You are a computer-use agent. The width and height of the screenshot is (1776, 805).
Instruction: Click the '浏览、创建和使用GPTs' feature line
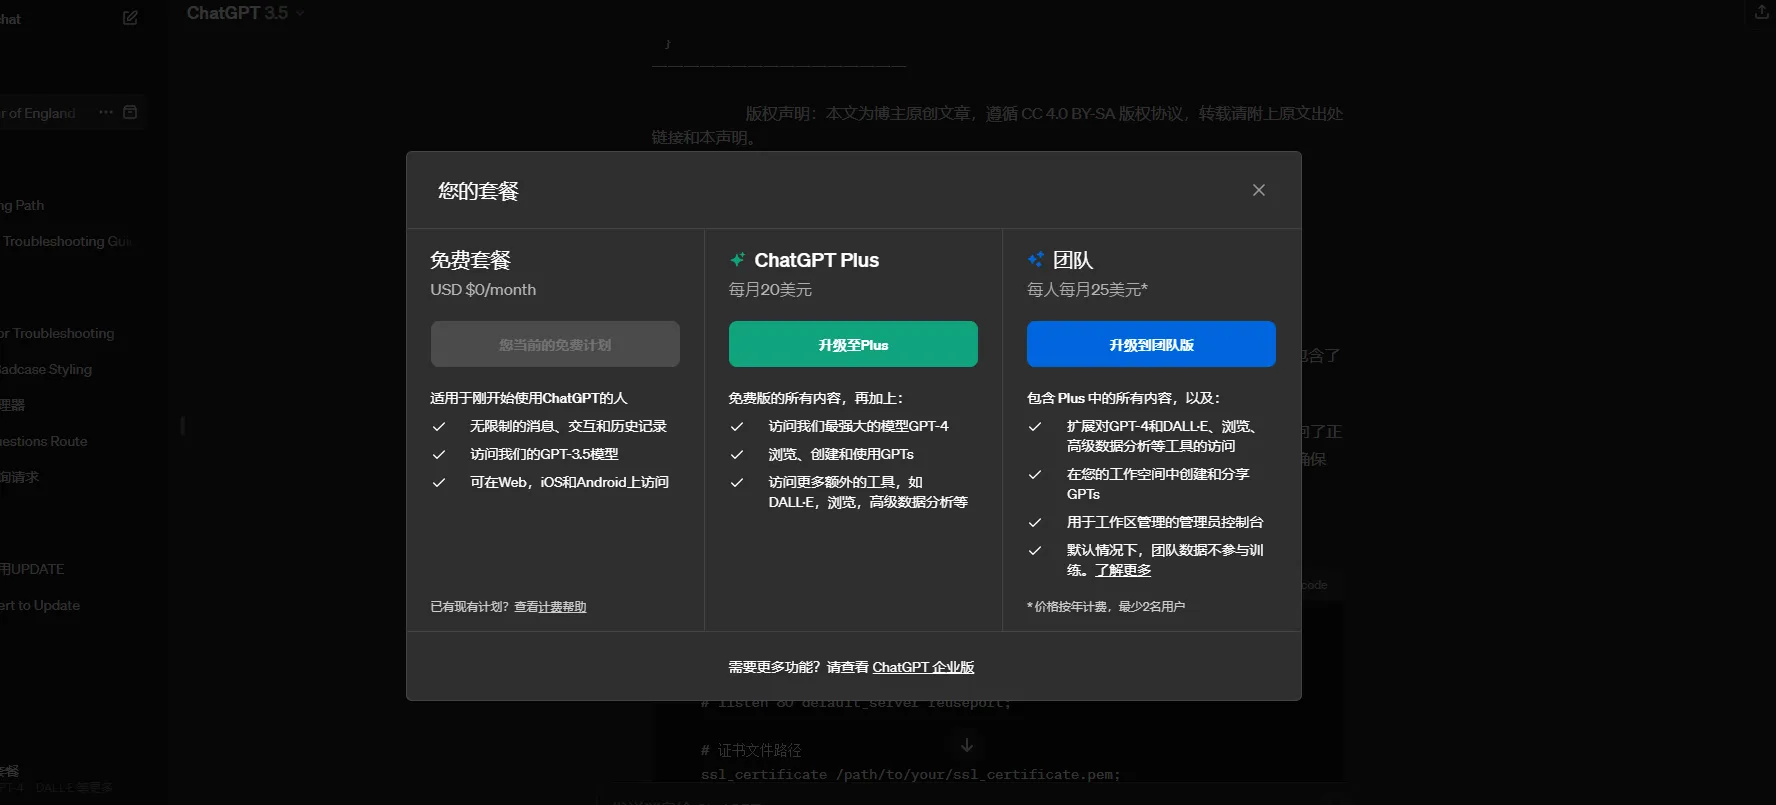tap(841, 454)
